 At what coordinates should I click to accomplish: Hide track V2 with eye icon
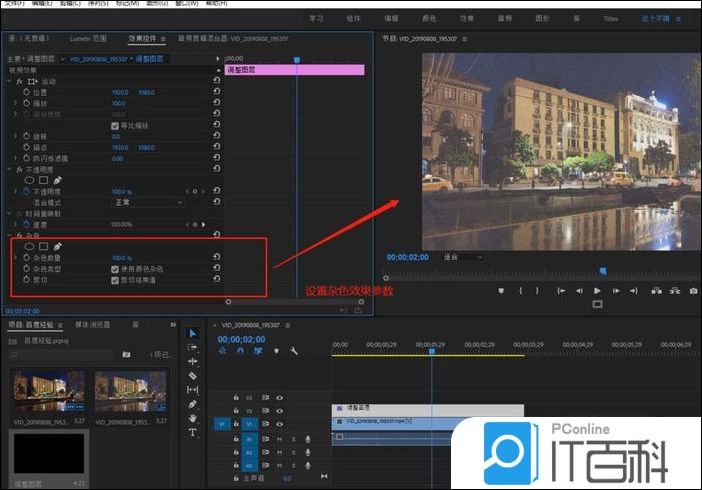point(279,410)
